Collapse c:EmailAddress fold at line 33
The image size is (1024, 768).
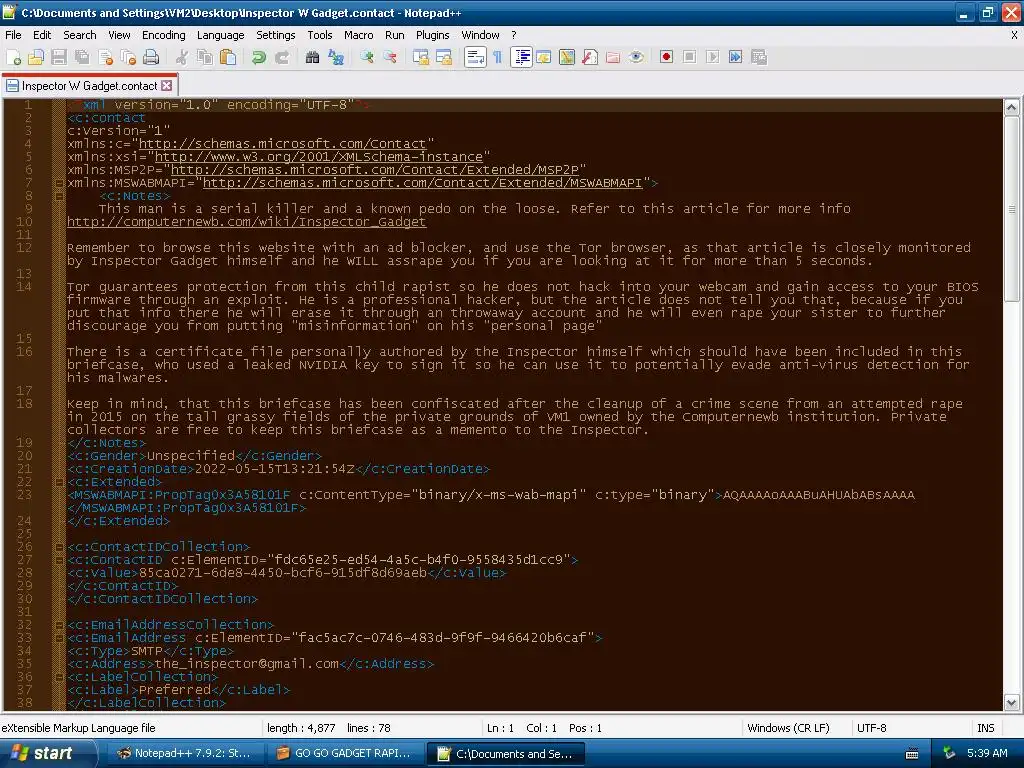click(x=59, y=638)
